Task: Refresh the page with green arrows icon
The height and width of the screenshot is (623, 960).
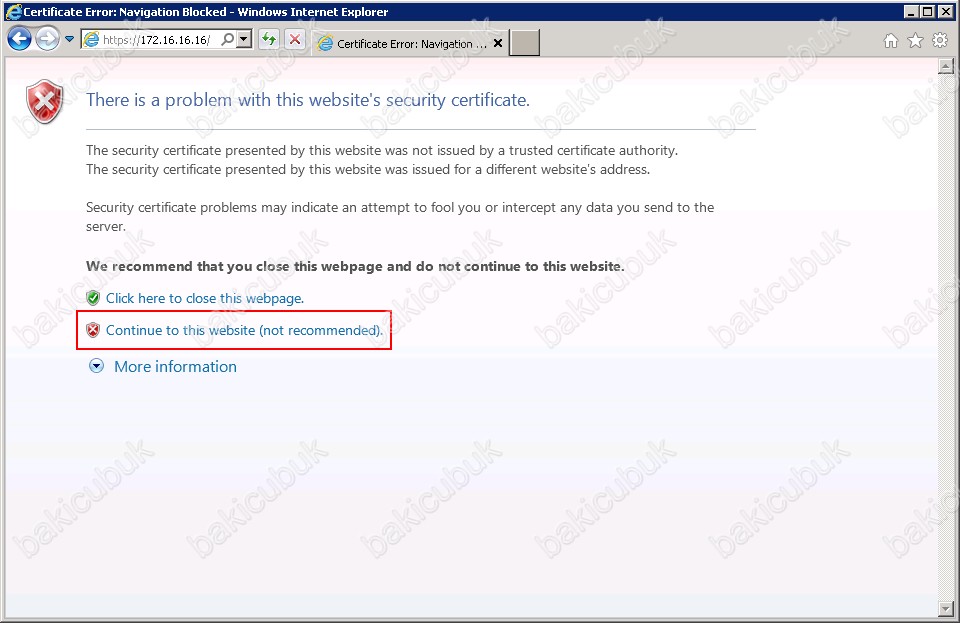Action: pyautogui.click(x=269, y=40)
